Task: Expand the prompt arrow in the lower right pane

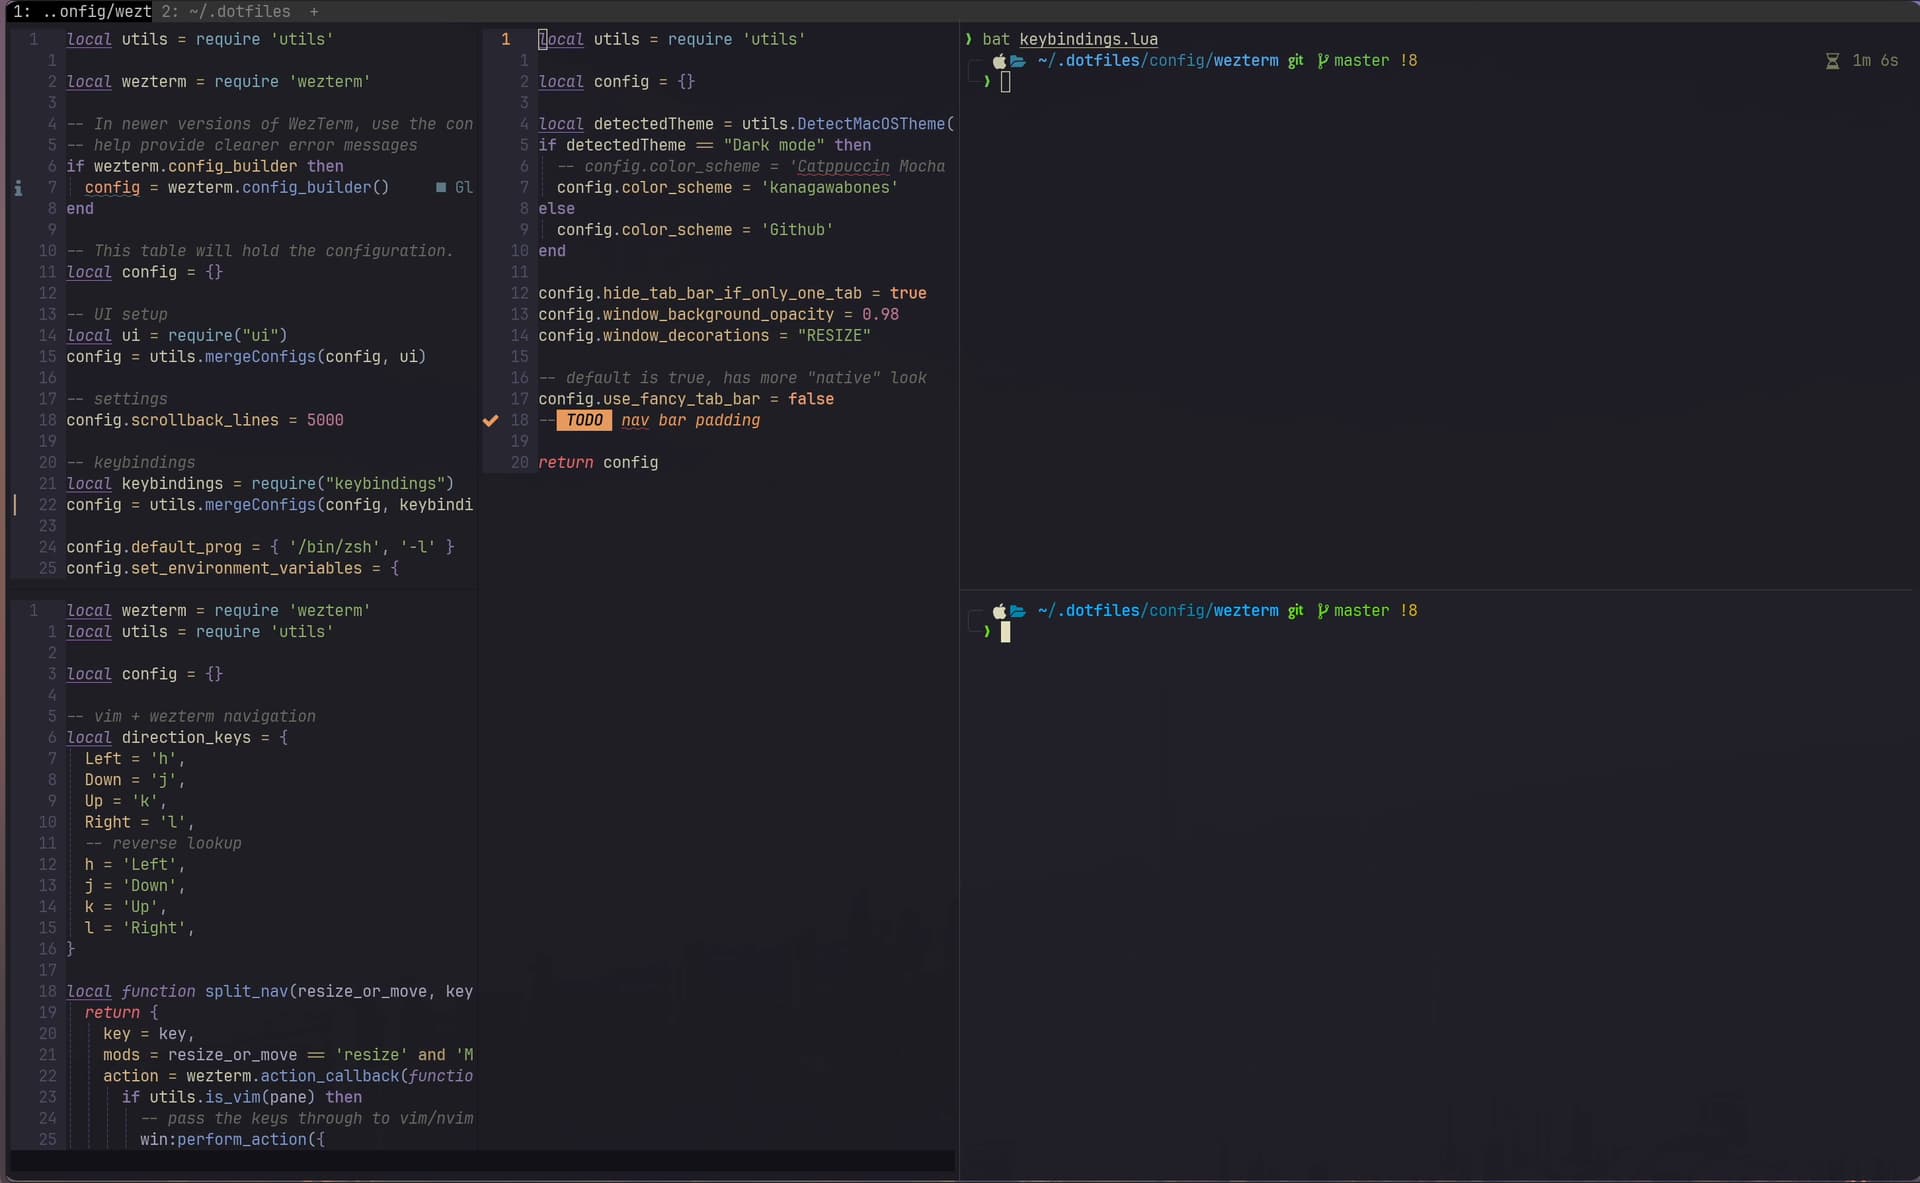Action: click(x=989, y=632)
